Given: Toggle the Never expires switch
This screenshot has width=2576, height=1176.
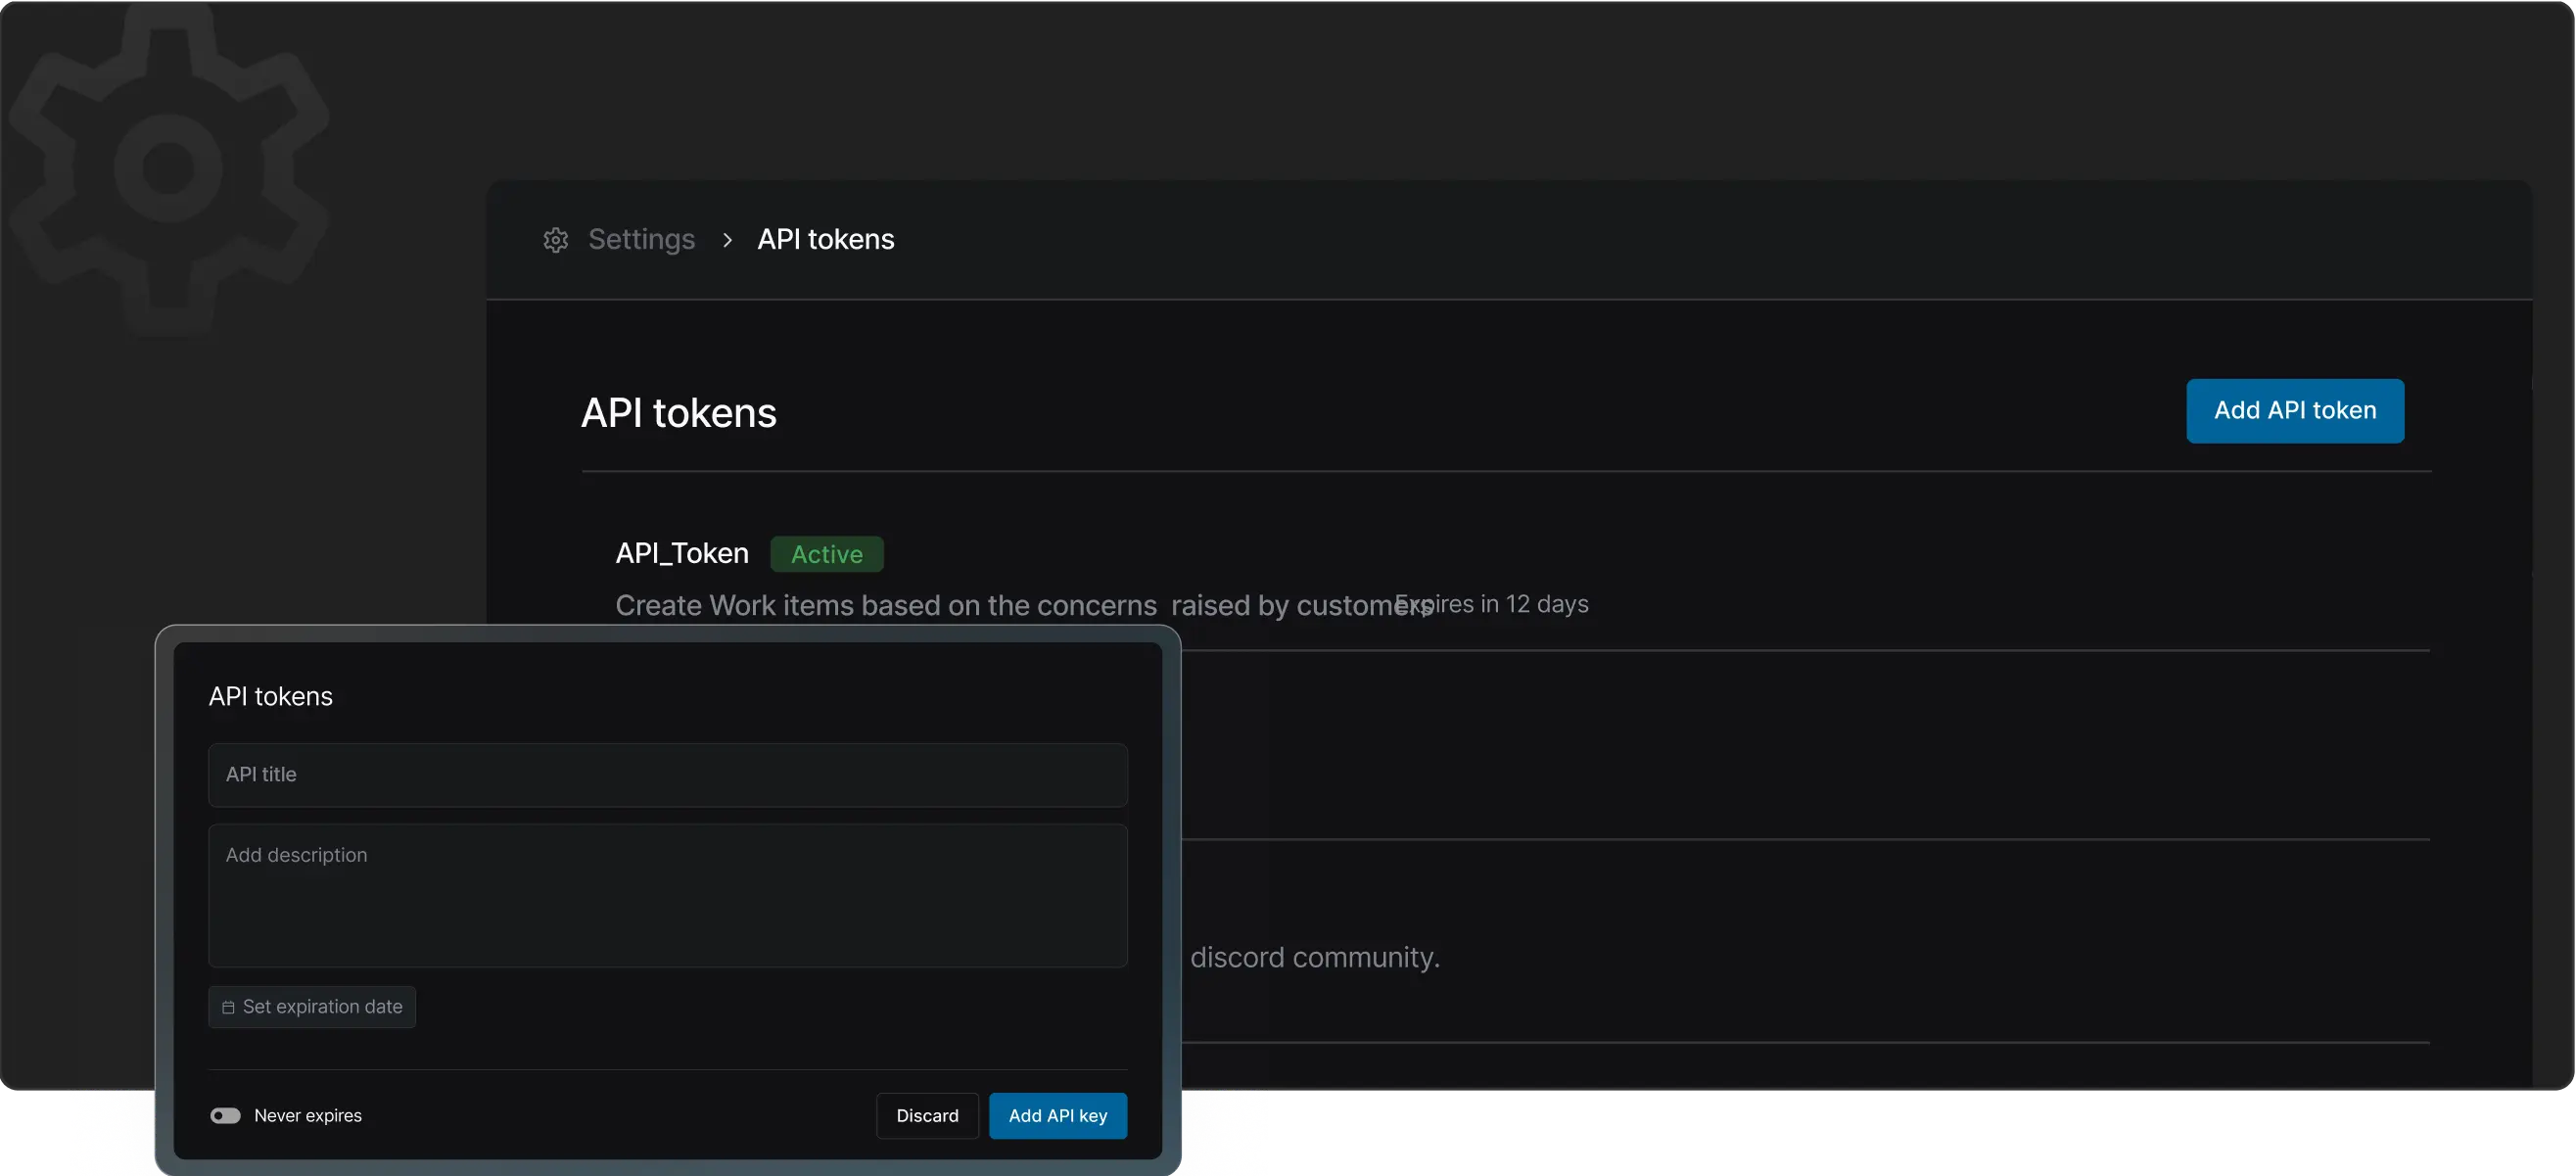Looking at the screenshot, I should click(225, 1116).
